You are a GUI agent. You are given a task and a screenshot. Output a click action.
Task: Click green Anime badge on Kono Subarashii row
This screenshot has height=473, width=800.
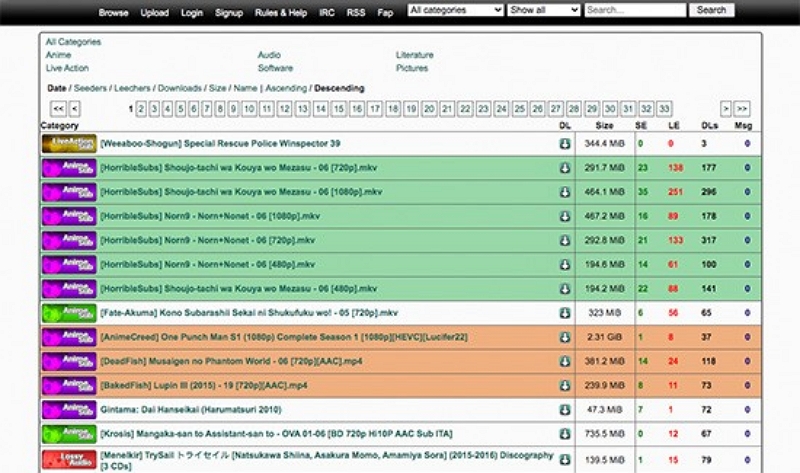[x=69, y=313]
